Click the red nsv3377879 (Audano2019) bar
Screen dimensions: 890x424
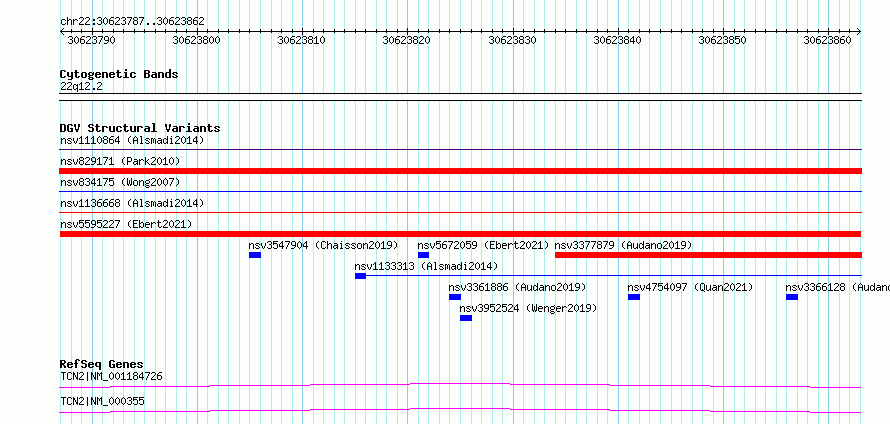[708, 255]
